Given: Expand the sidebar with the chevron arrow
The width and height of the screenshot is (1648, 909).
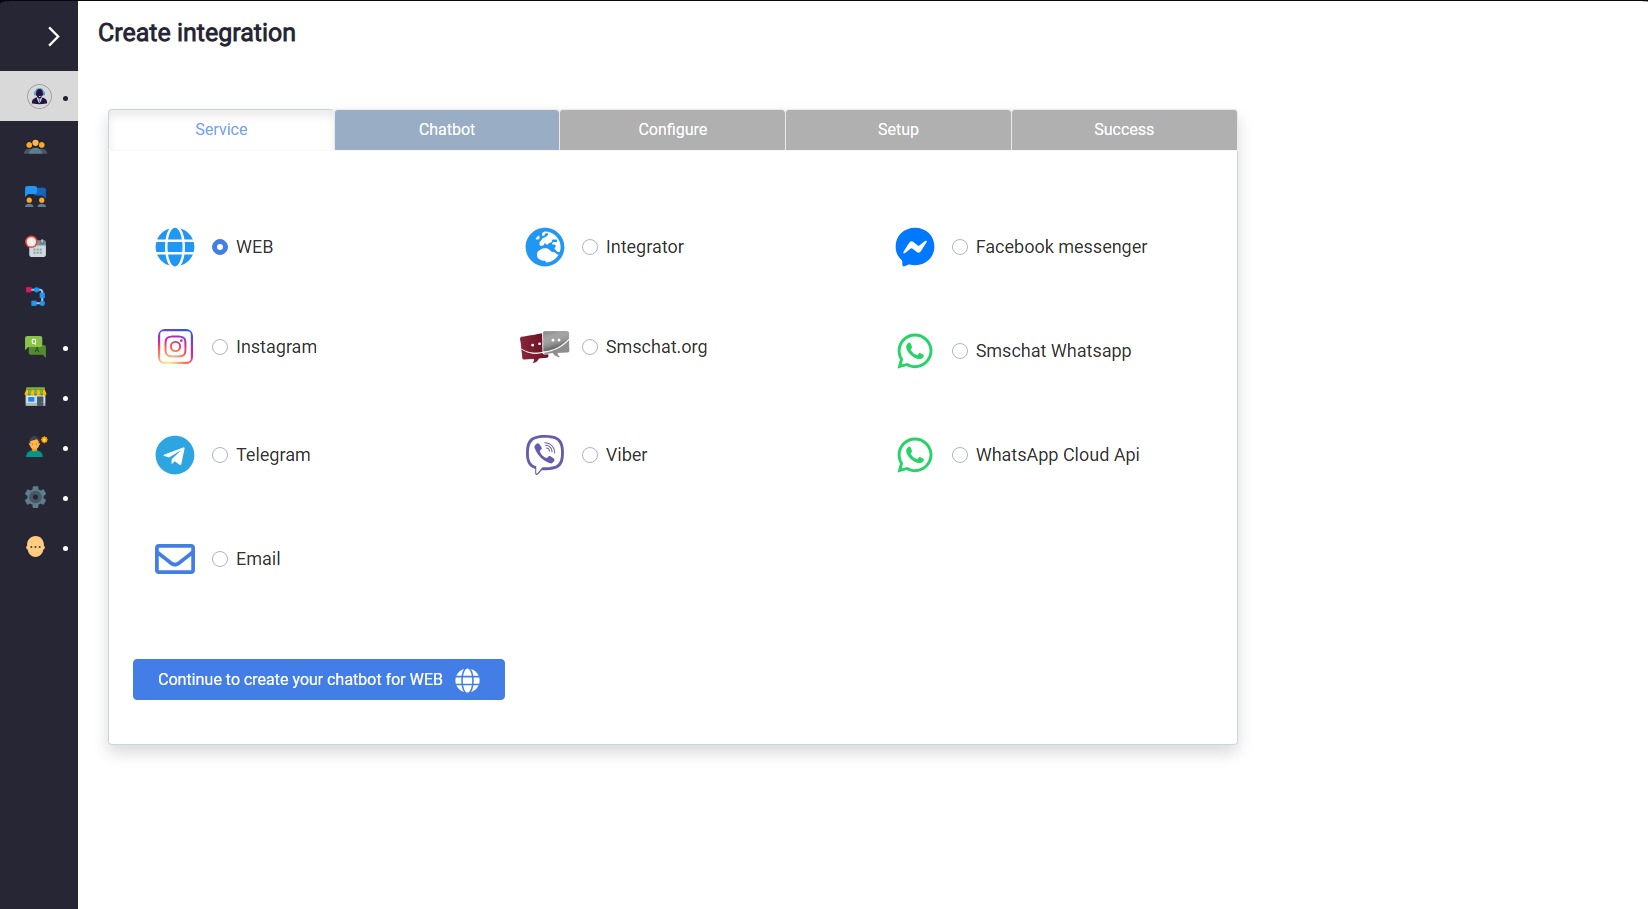Looking at the screenshot, I should click(53, 37).
